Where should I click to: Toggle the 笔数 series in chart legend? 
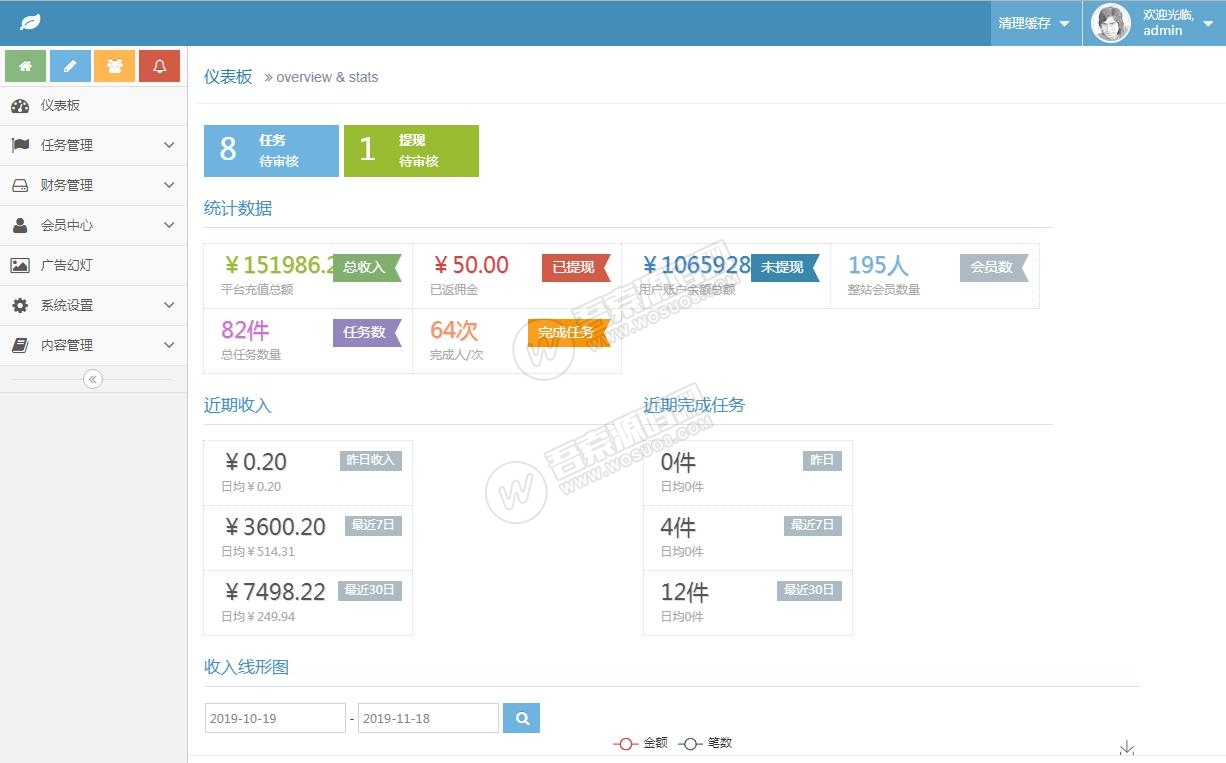705,743
